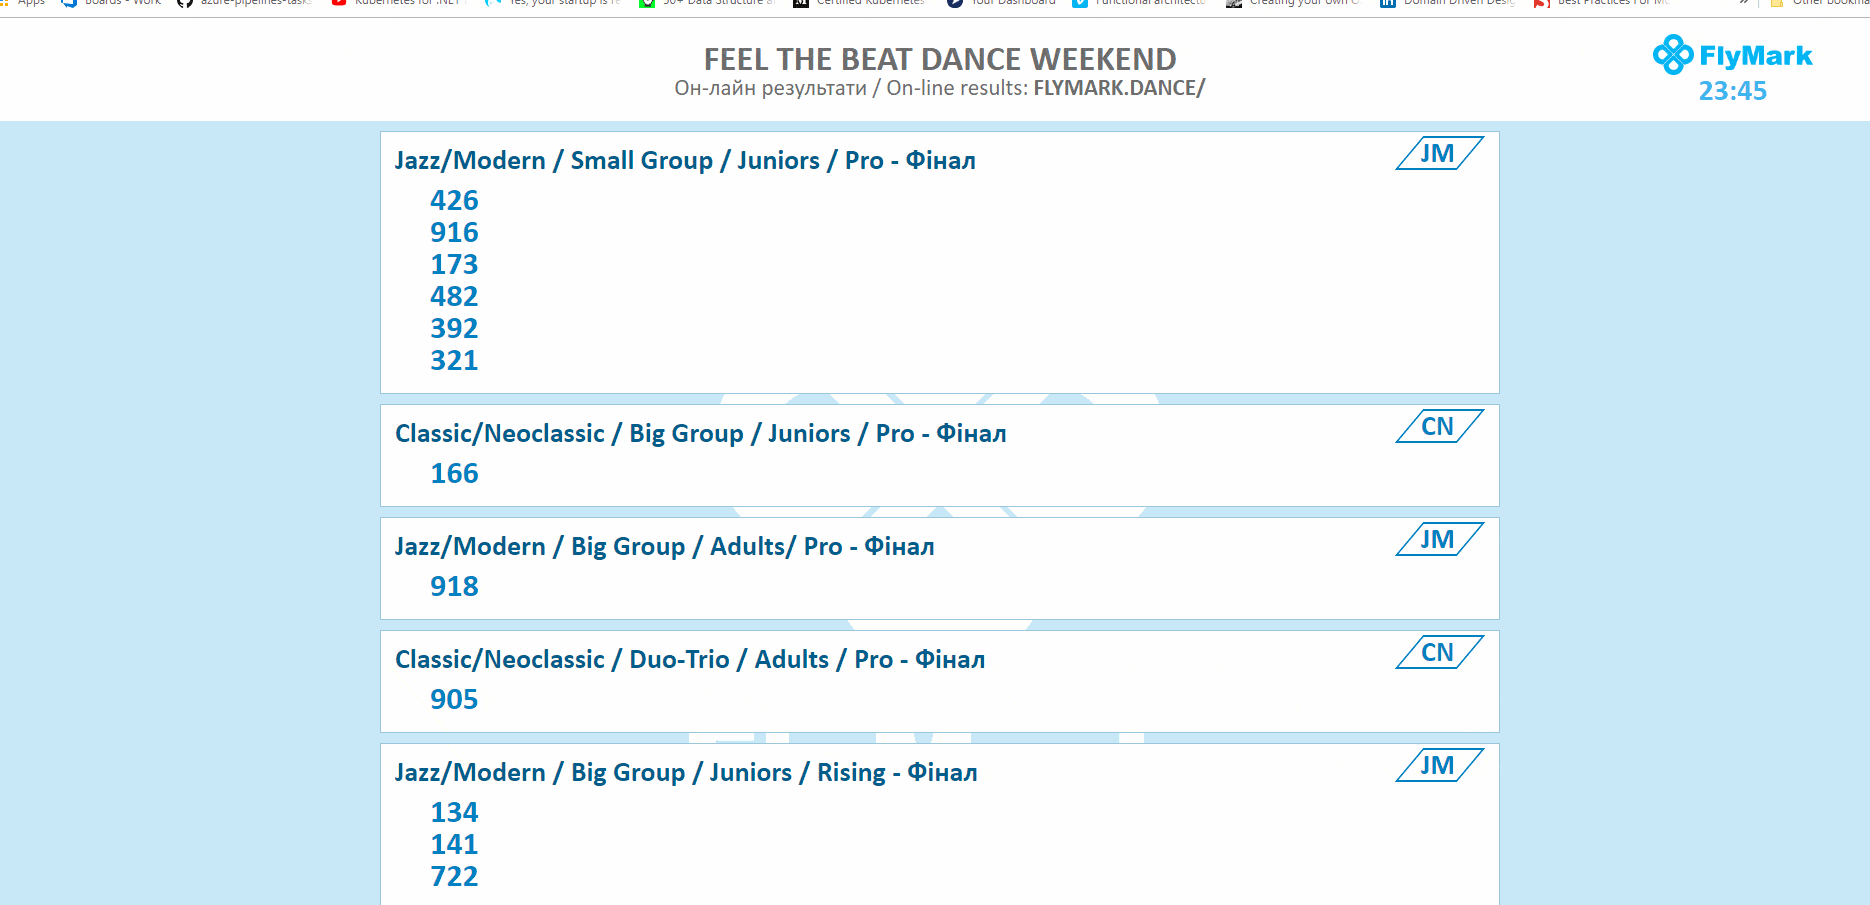Screen dimensions: 1870x905
Task: Open Classic/Neoclassic Big Group Juniors Pro heading
Action: 700,434
